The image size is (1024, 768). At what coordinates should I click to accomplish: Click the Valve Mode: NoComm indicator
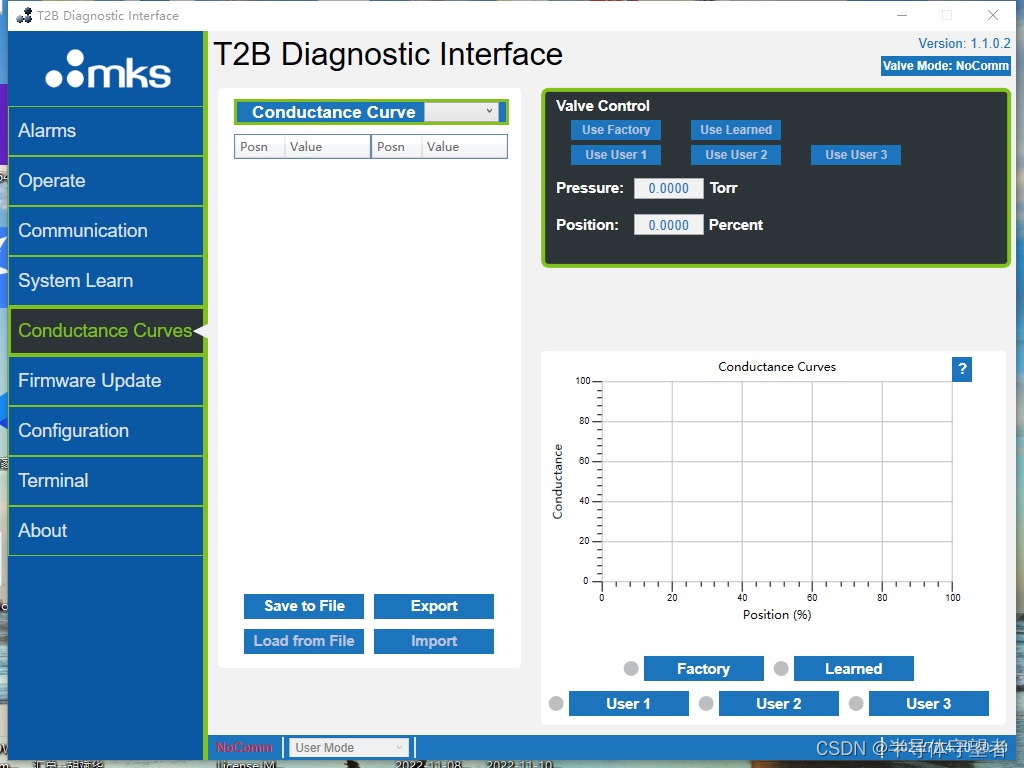click(945, 66)
